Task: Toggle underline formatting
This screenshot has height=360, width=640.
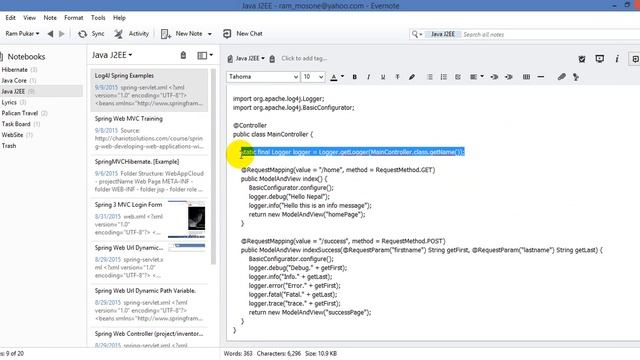Action: (382, 77)
